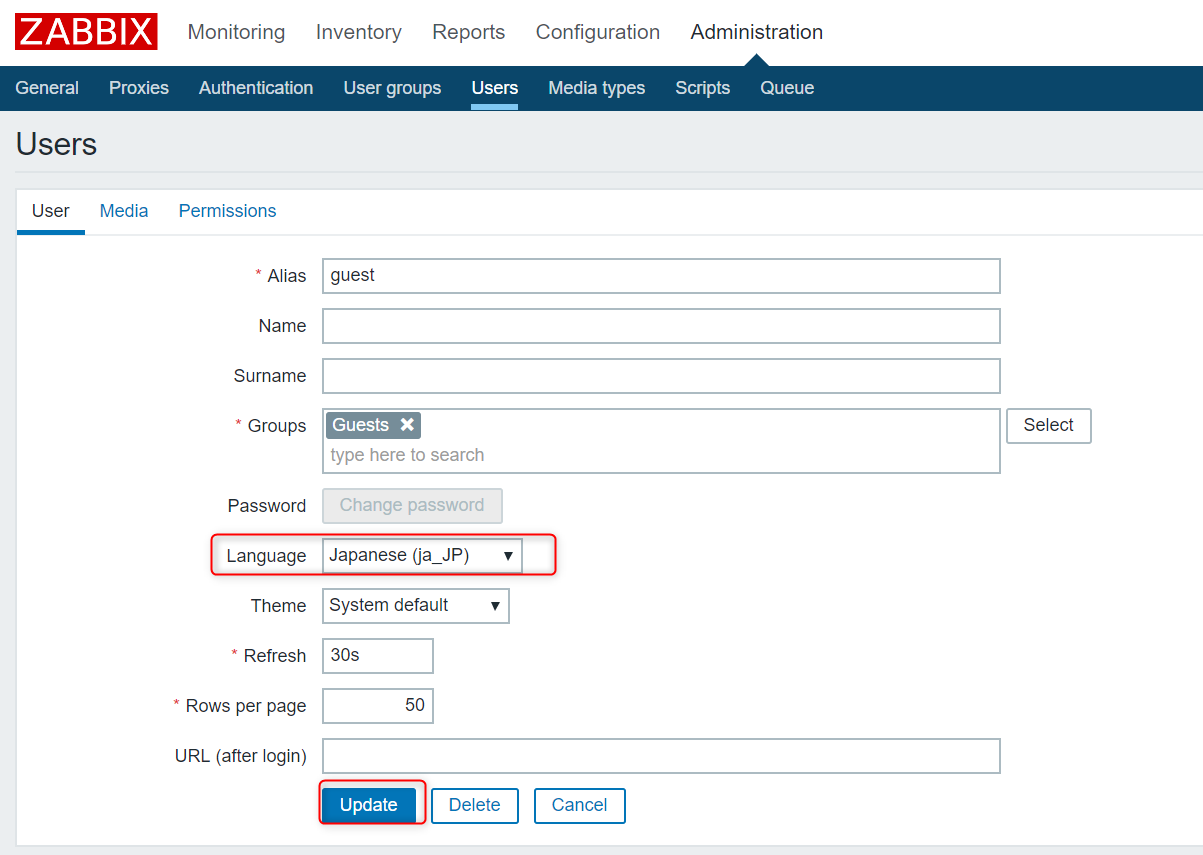The width and height of the screenshot is (1203, 855).
Task: Open the Configuration menu
Action: [x=598, y=32]
